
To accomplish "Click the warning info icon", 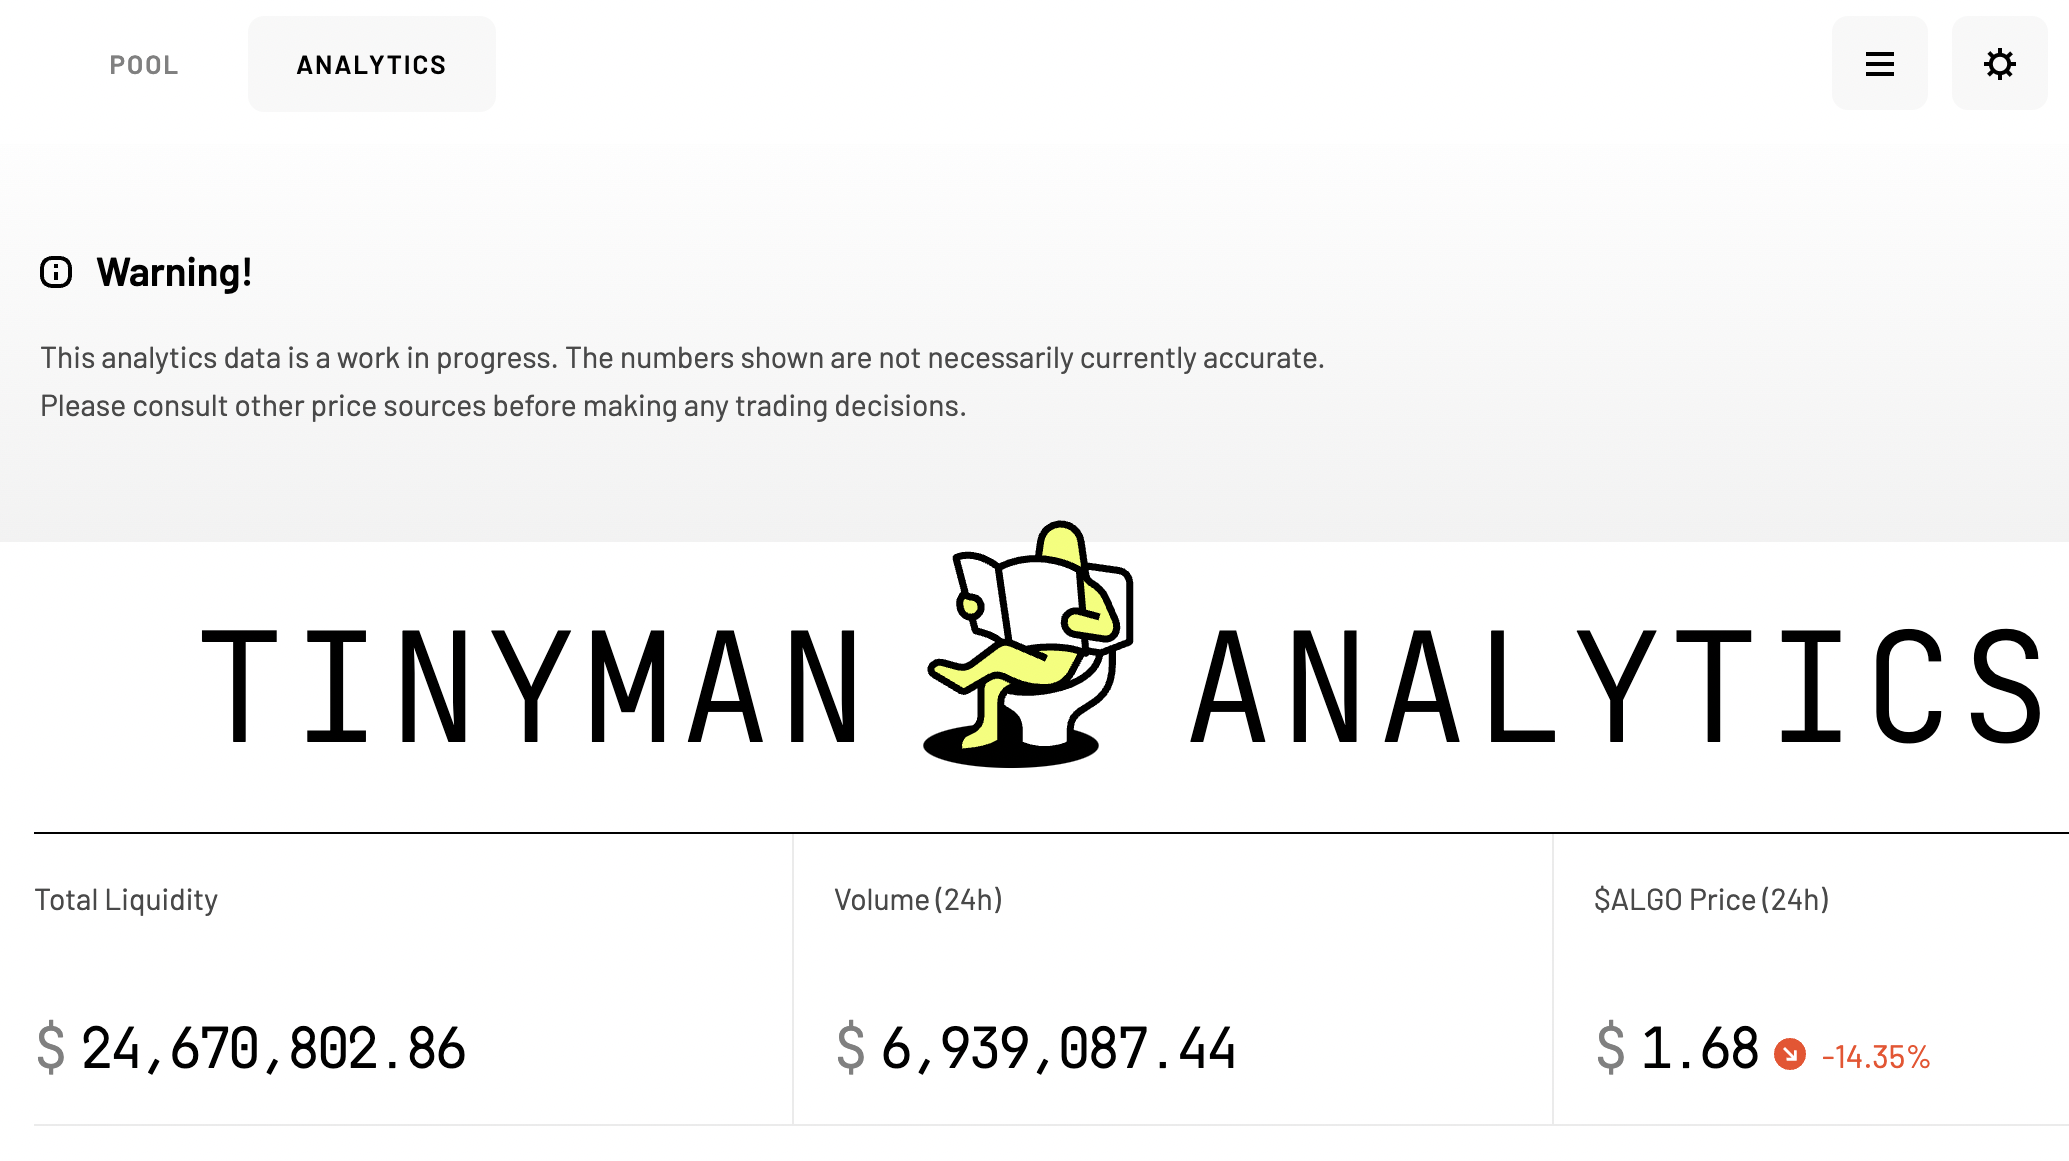I will tap(57, 271).
